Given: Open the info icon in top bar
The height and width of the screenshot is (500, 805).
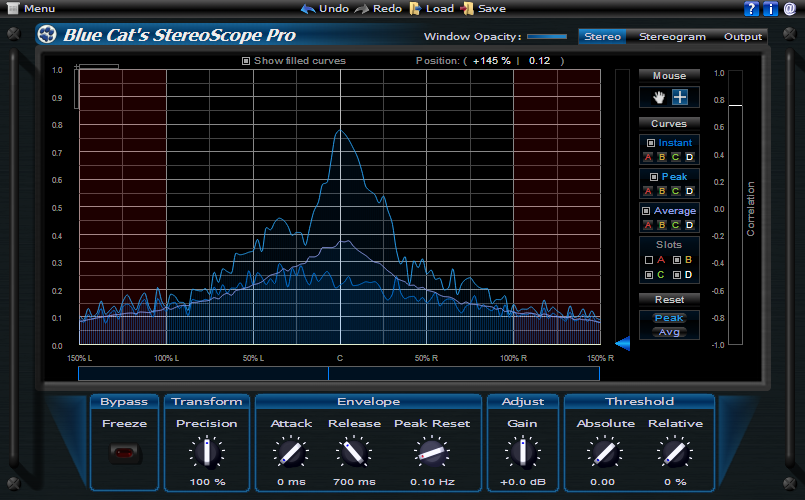Looking at the screenshot, I should click(x=770, y=9).
